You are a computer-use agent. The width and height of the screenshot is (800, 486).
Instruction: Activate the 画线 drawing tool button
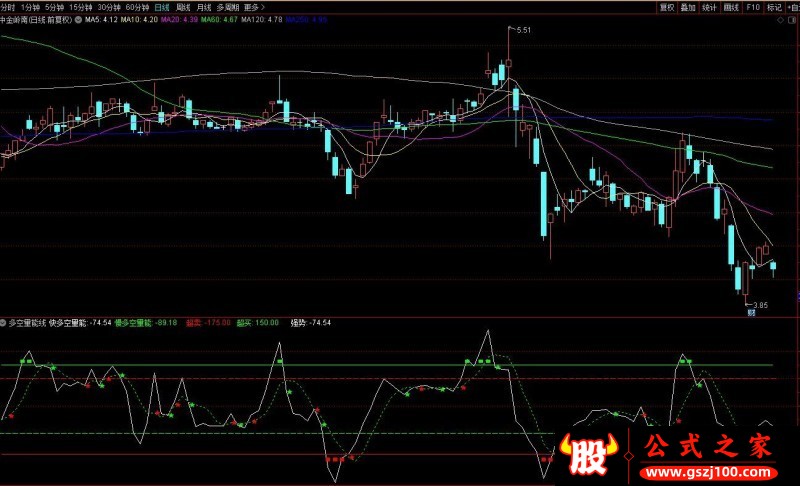click(731, 6)
